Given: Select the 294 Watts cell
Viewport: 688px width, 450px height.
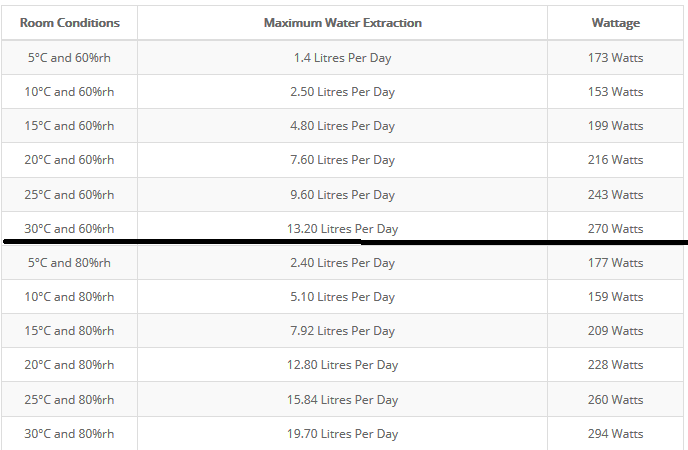Looking at the screenshot, I should tap(615, 433).
